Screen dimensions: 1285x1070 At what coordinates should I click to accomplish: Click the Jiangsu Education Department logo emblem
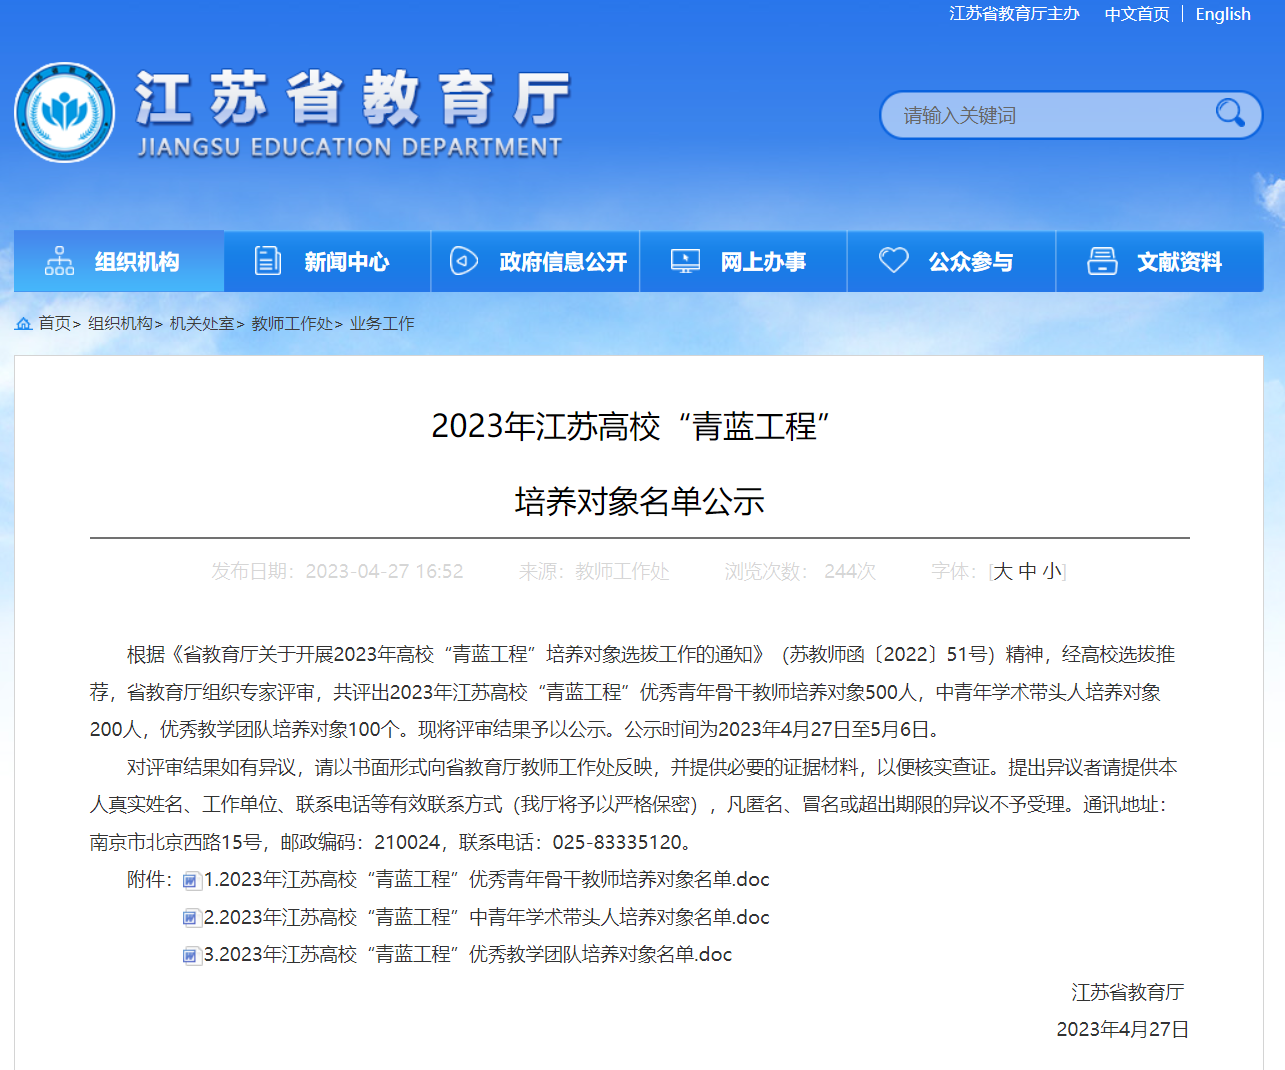(65, 112)
